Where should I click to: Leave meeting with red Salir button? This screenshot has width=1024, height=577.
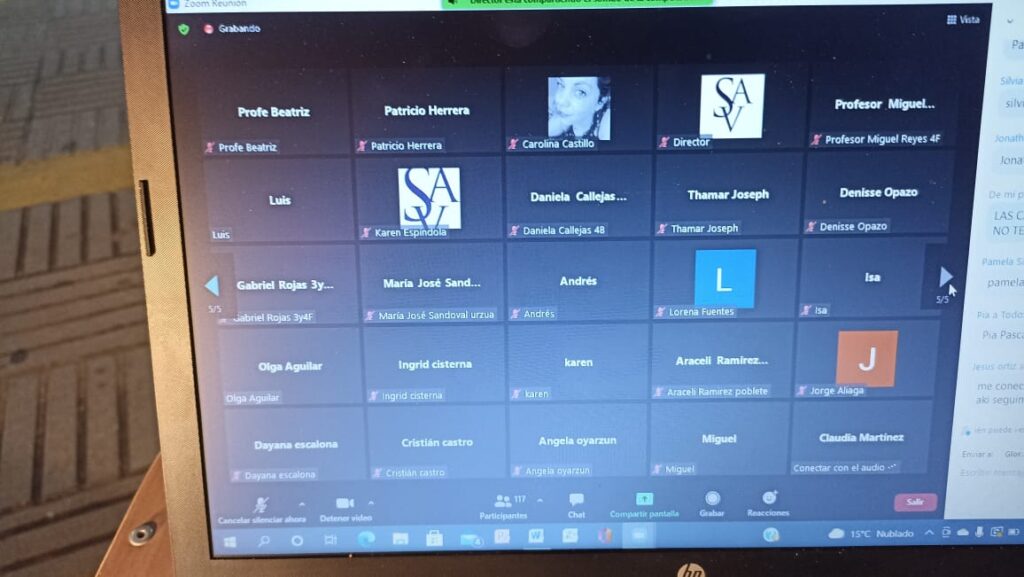click(x=915, y=502)
